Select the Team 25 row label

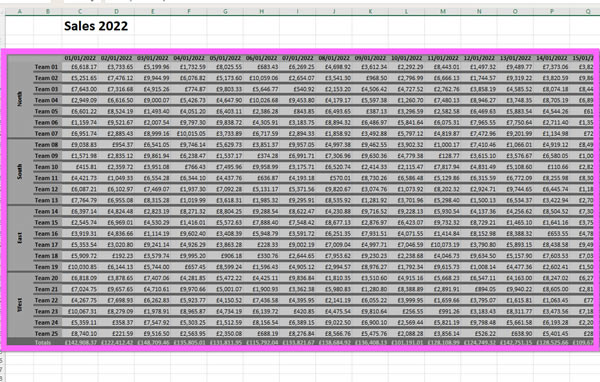point(47,333)
